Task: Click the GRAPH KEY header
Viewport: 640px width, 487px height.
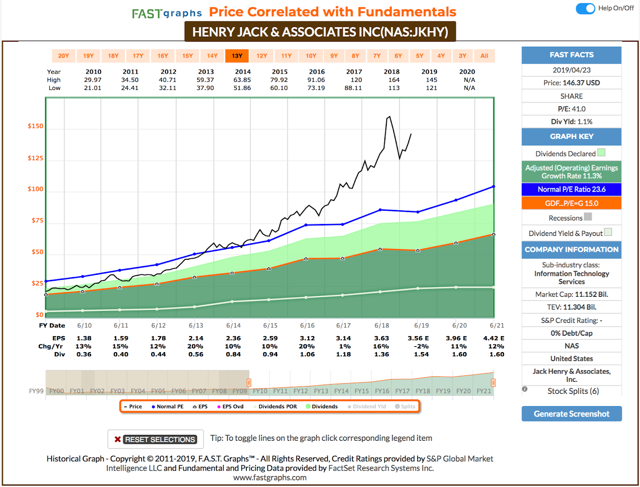Action: pos(571,137)
